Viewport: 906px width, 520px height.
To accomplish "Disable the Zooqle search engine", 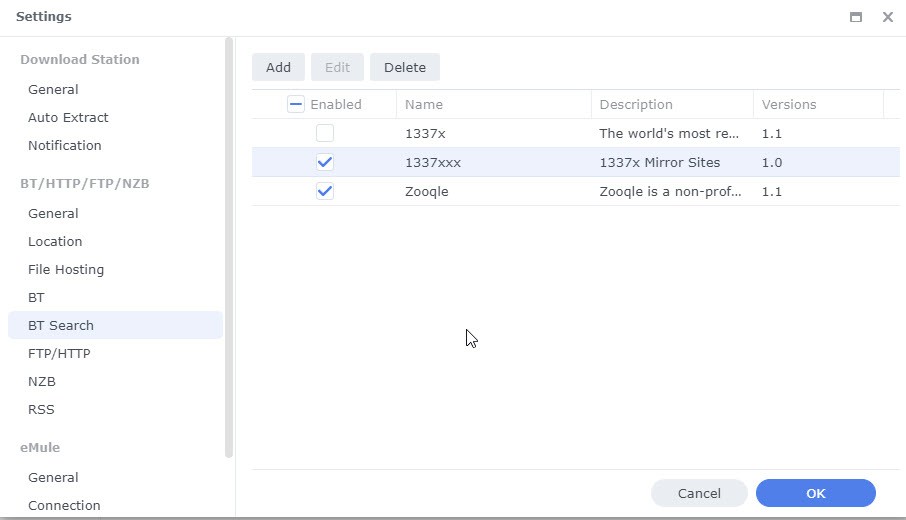I will pyautogui.click(x=325, y=191).
